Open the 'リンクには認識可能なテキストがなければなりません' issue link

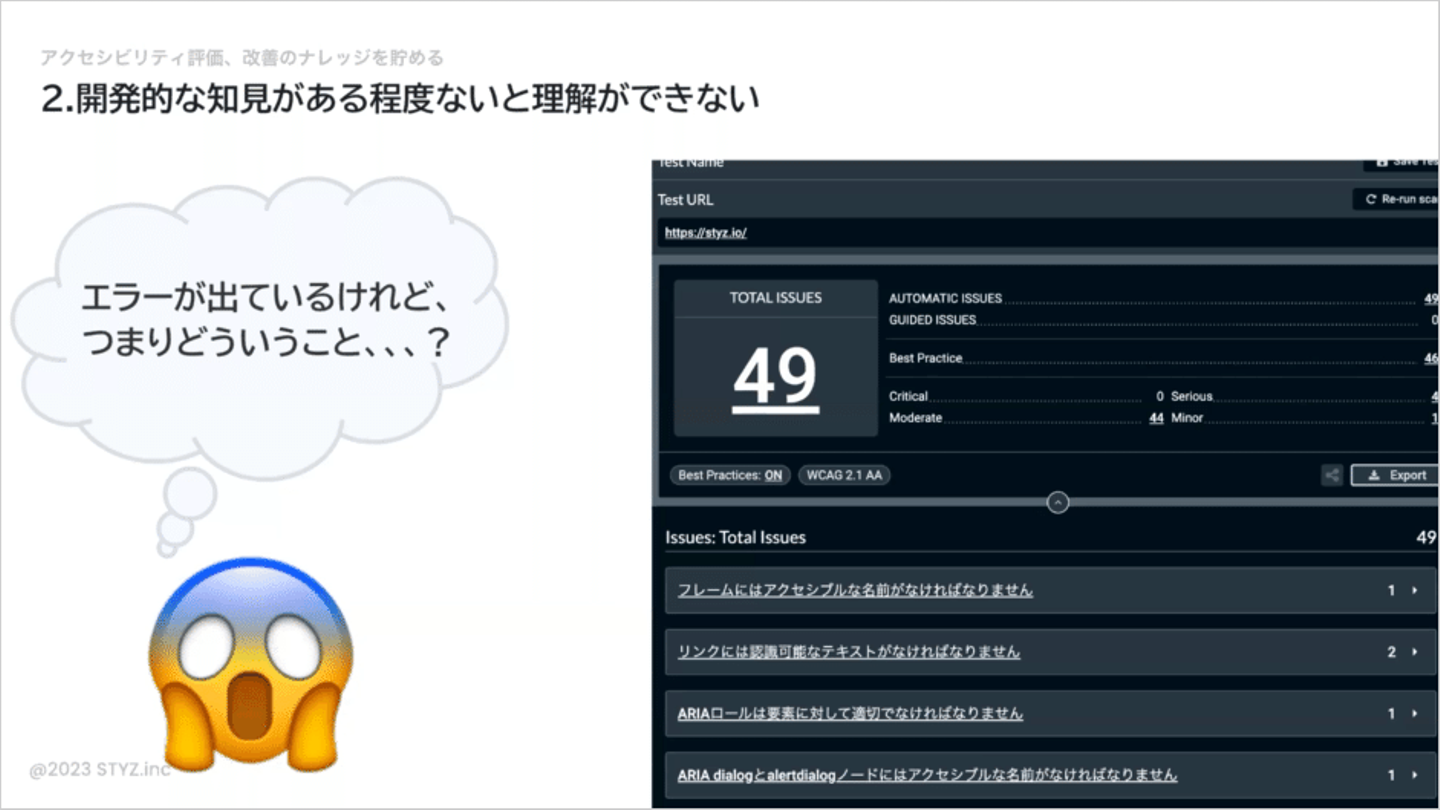coord(849,652)
